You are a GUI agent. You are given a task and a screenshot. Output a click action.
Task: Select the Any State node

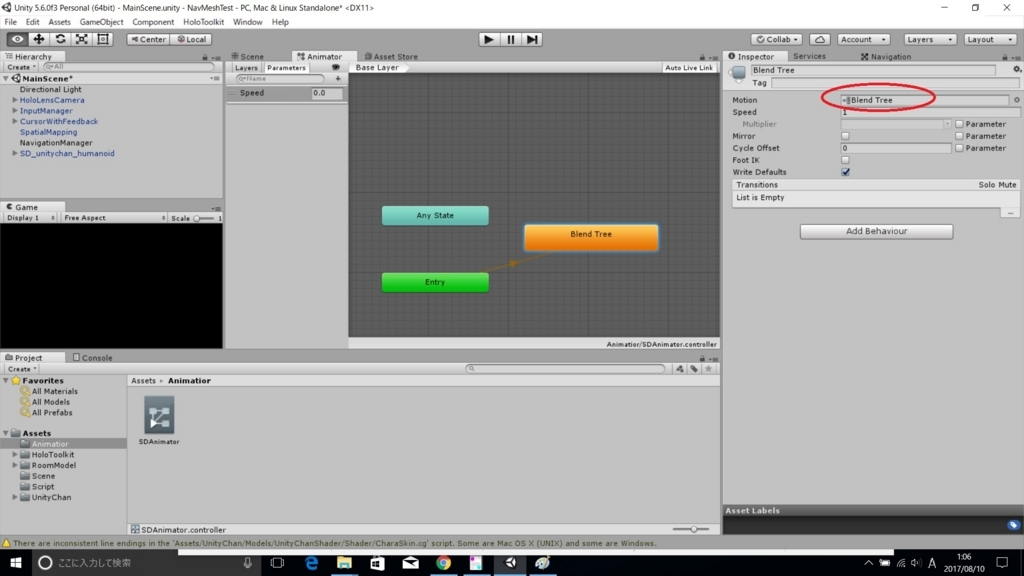coord(435,216)
